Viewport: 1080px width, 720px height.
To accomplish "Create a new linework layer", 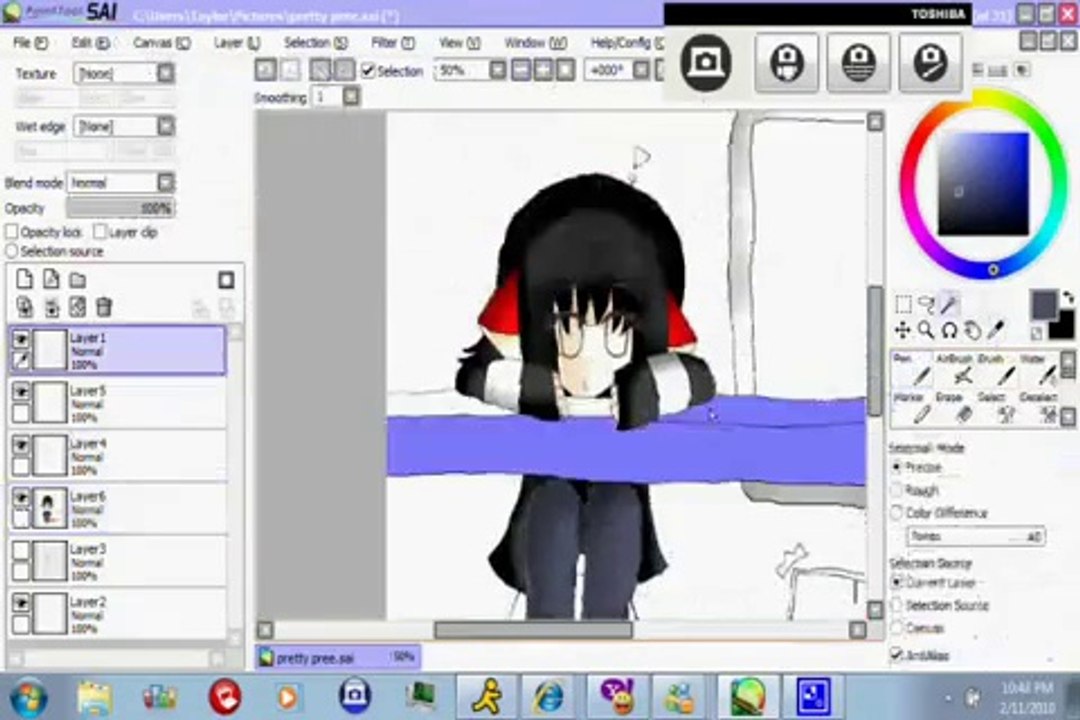I will click(x=51, y=279).
